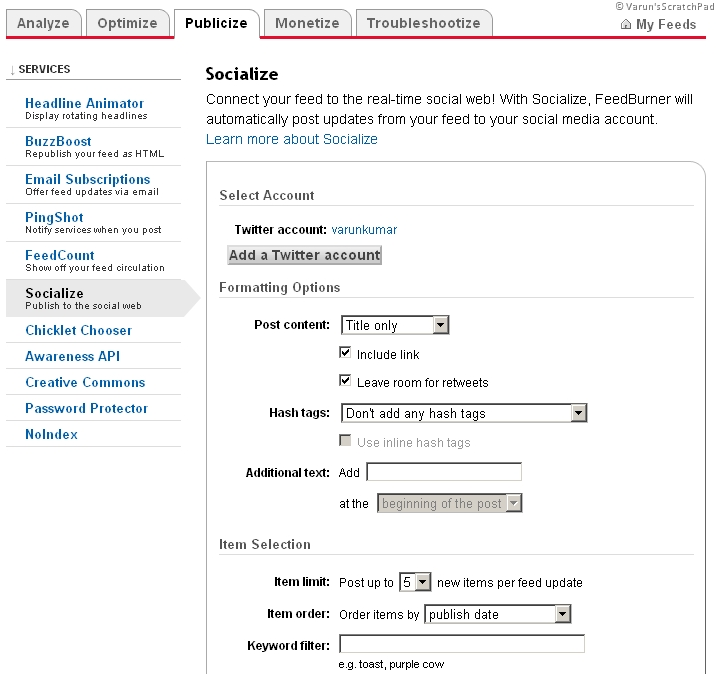Click 'e.g. toast, purple cow' hint text
The width and height of the screenshot is (716, 674).
pyautogui.click(x=391, y=664)
